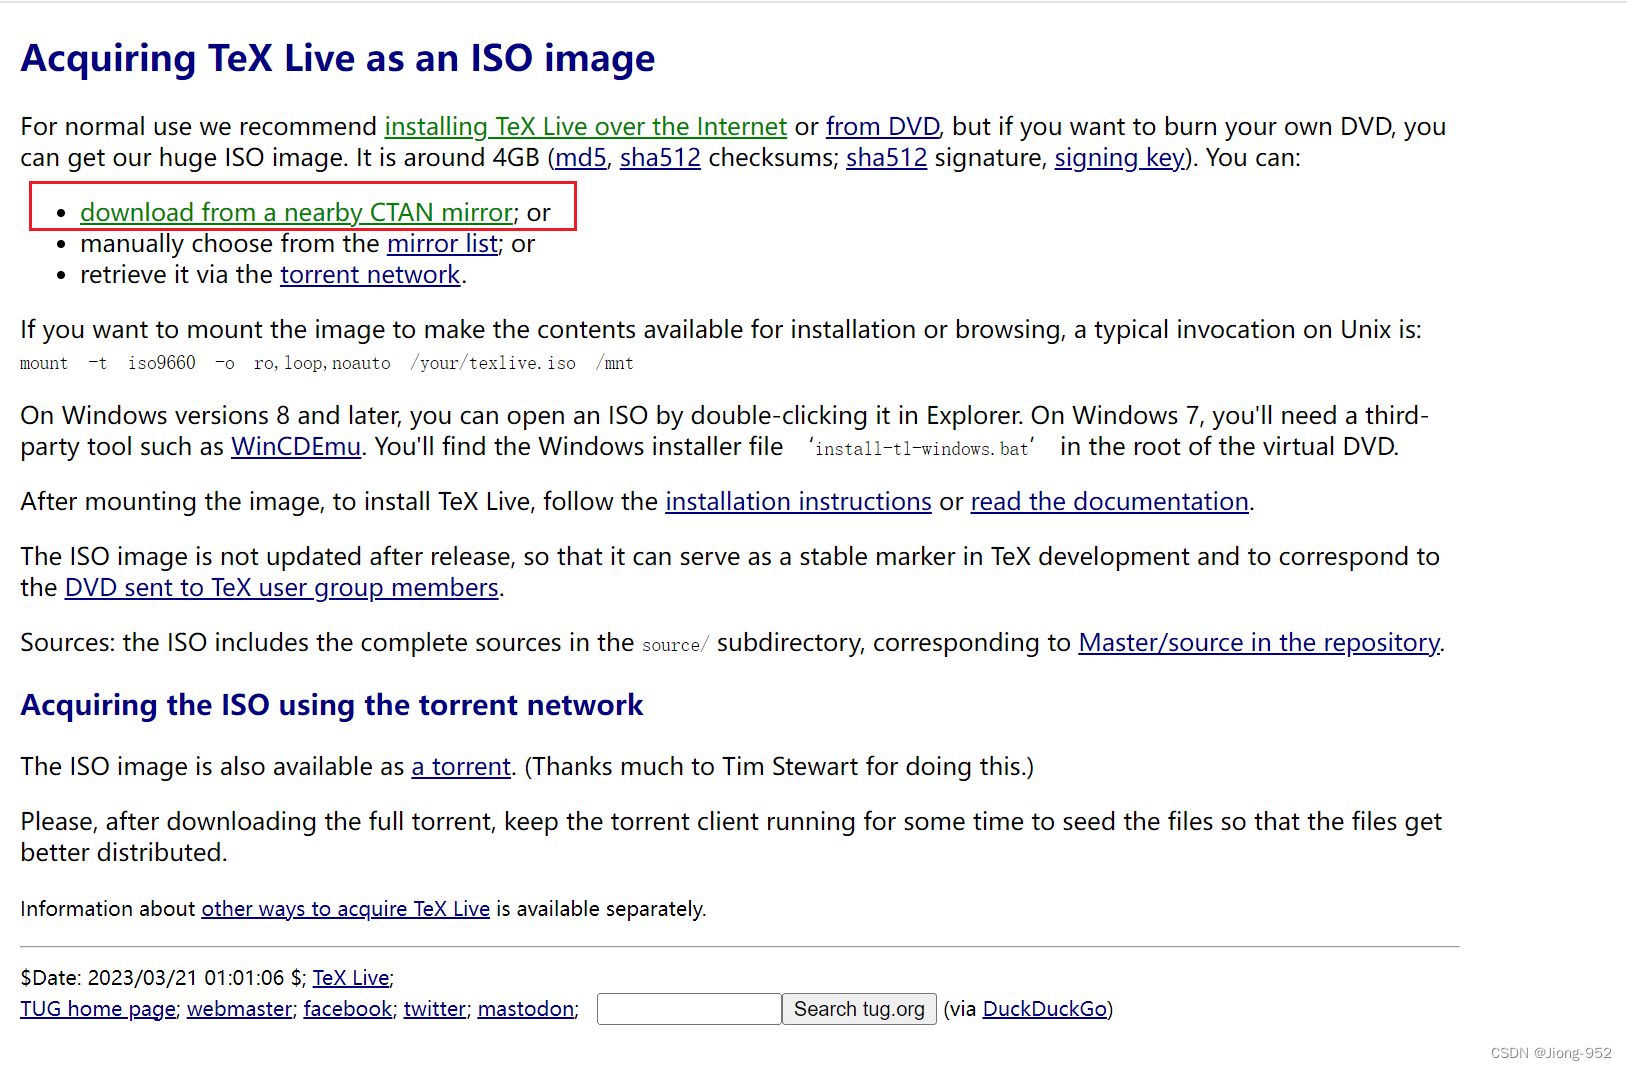The height and width of the screenshot is (1070, 1627).
Task: Click the 'Acquiring TeX Live as an ISO image' heading
Action: click(x=338, y=58)
